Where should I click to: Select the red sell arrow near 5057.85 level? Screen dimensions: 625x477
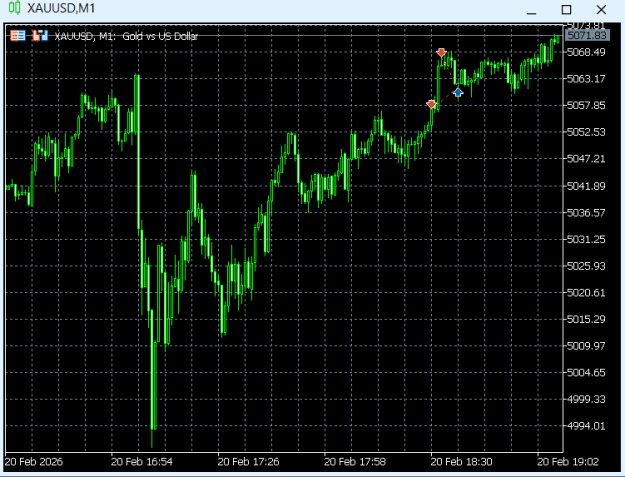(431, 104)
